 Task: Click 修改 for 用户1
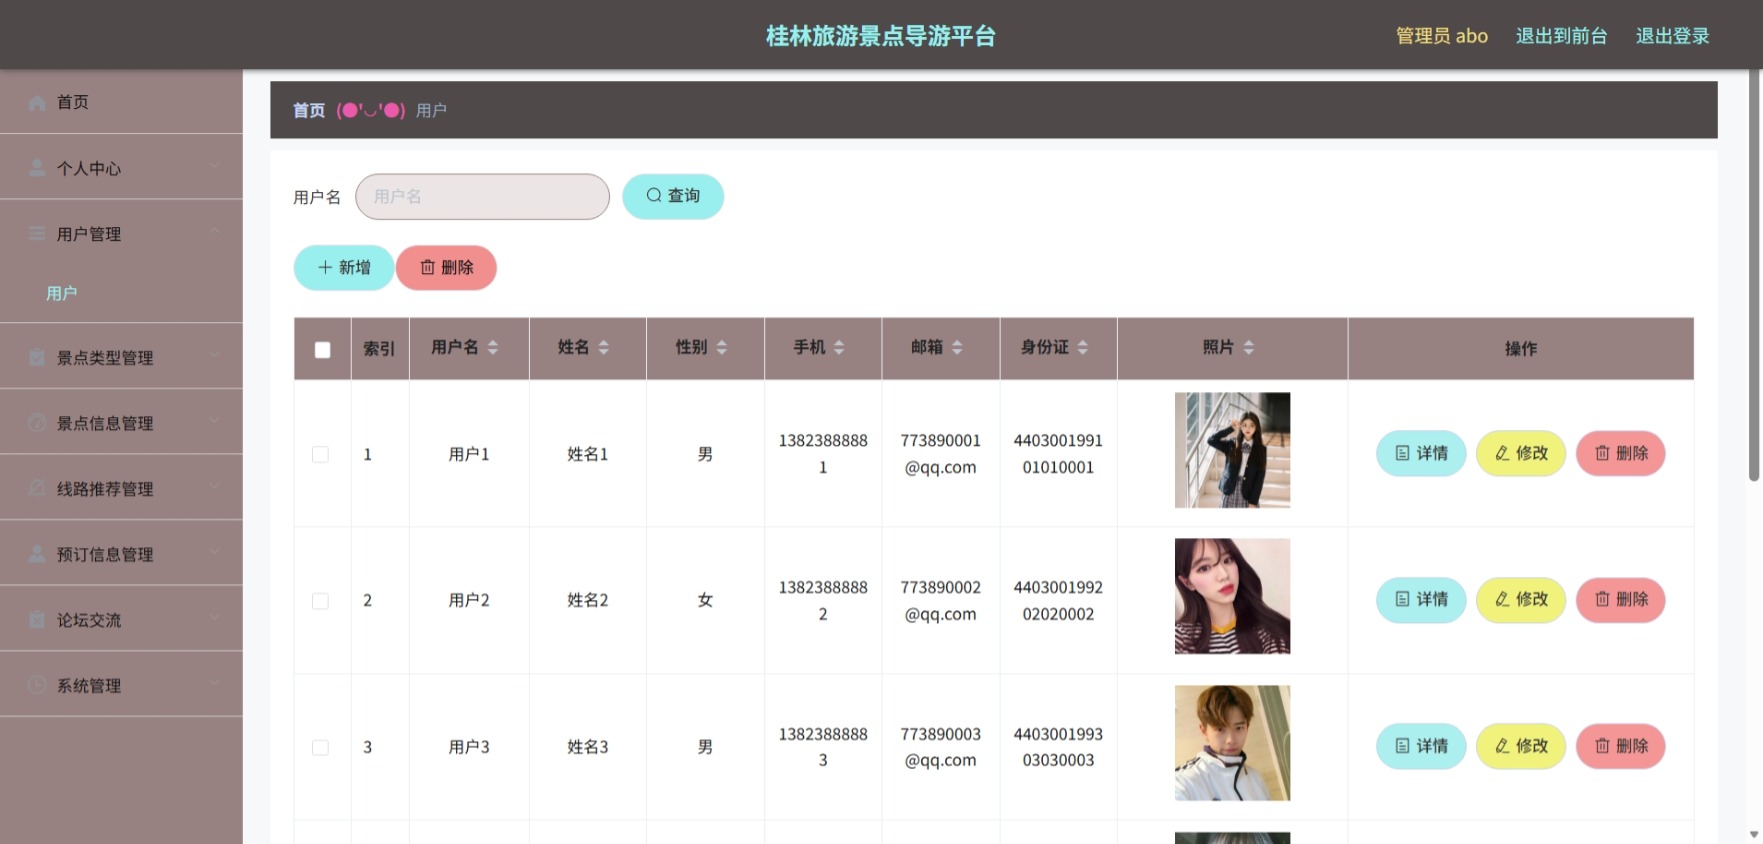click(1521, 453)
